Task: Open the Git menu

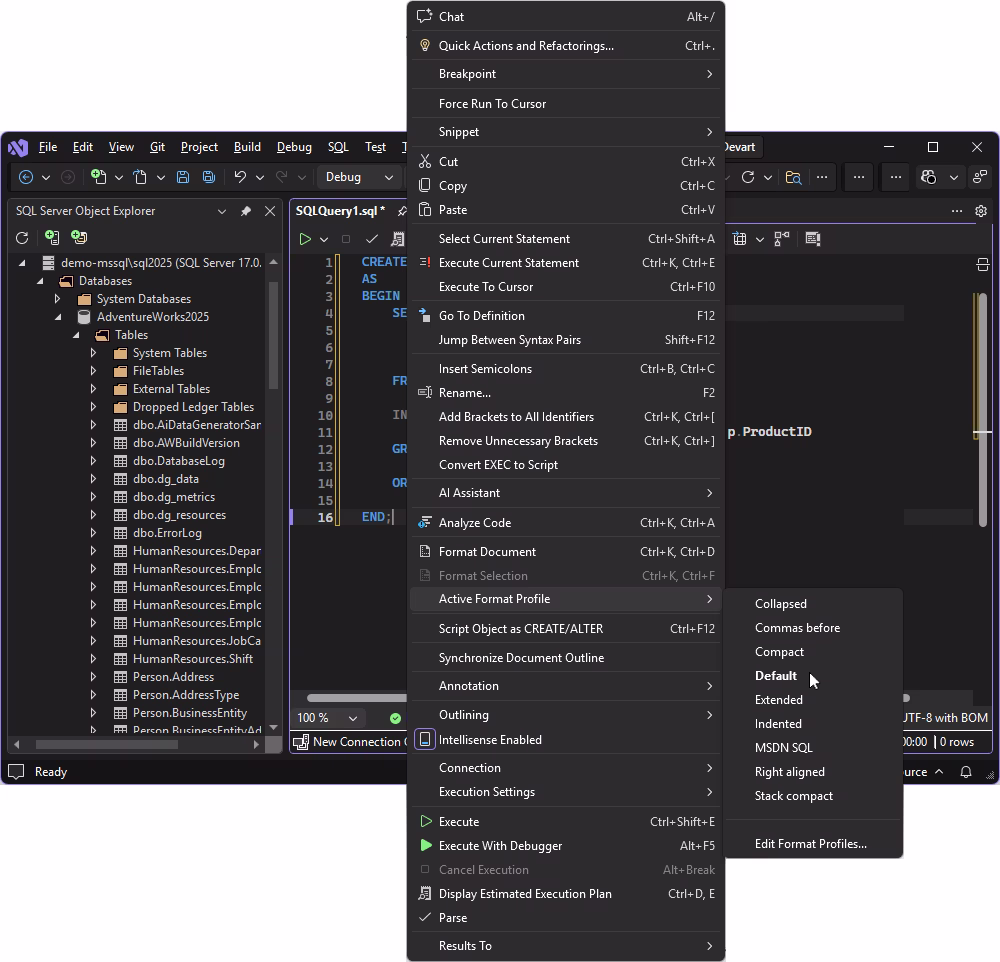Action: (157, 147)
